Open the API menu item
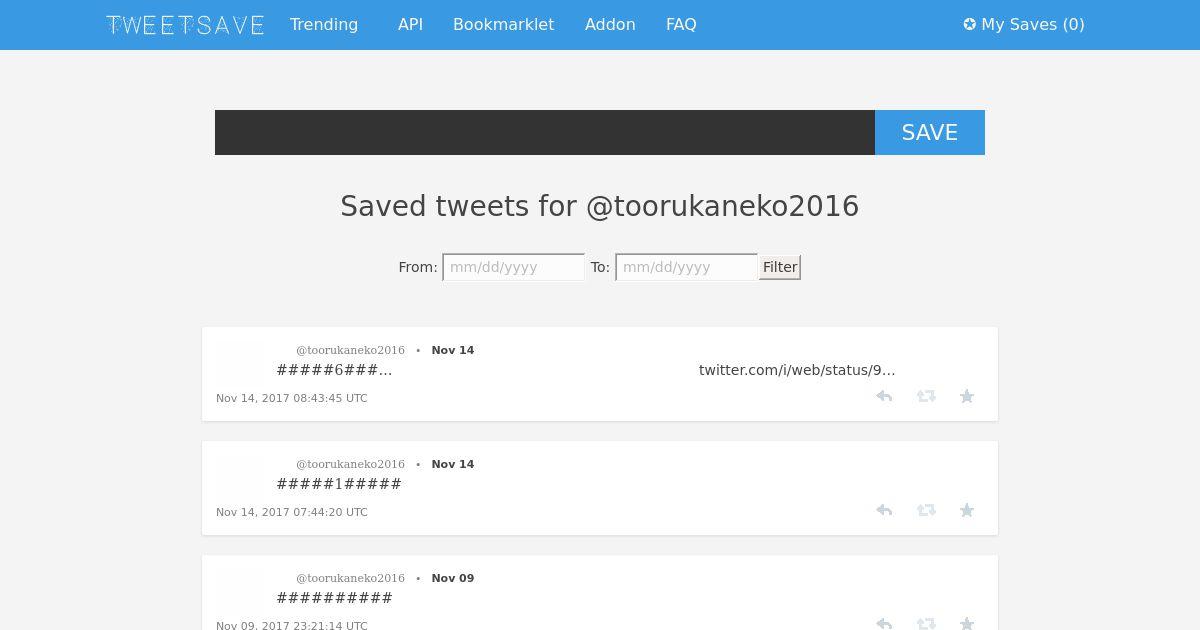1200x630 pixels. (x=410, y=25)
